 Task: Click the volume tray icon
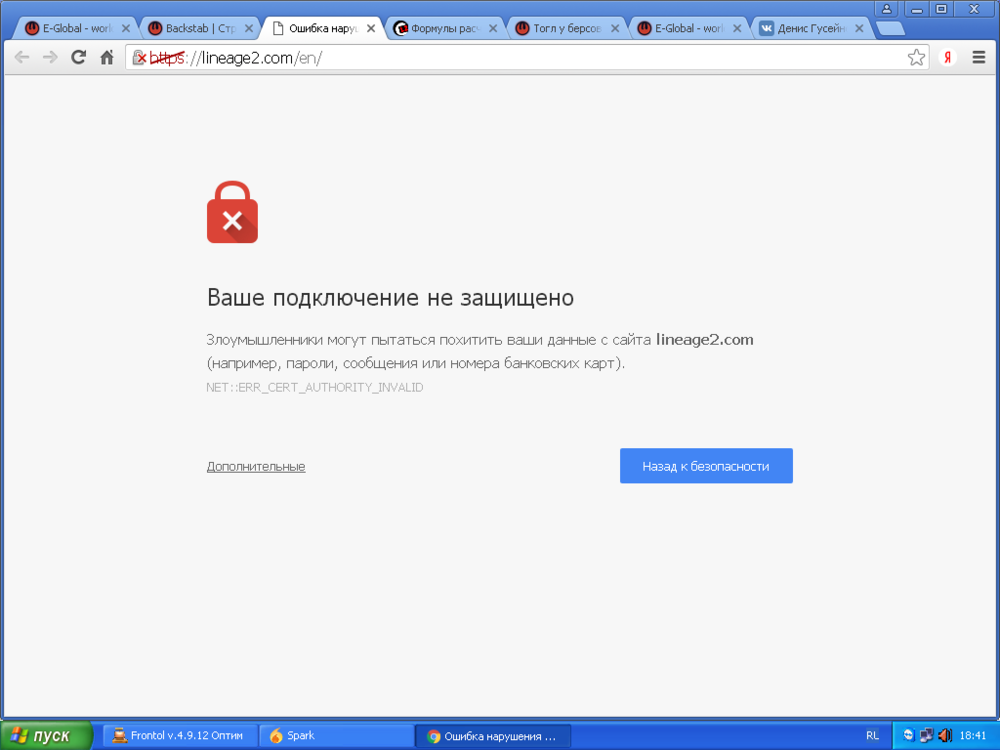tap(945, 735)
